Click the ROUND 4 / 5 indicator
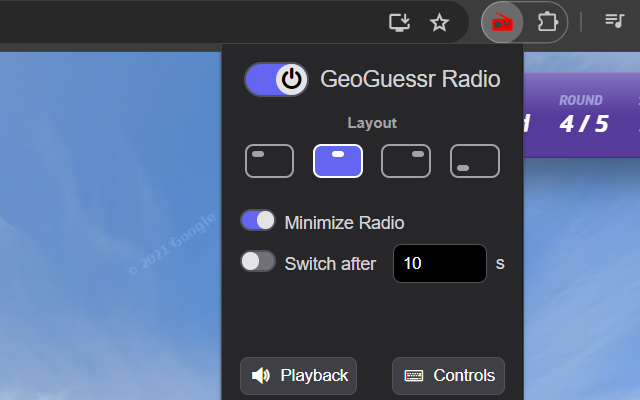The width and height of the screenshot is (640, 400). click(584, 114)
